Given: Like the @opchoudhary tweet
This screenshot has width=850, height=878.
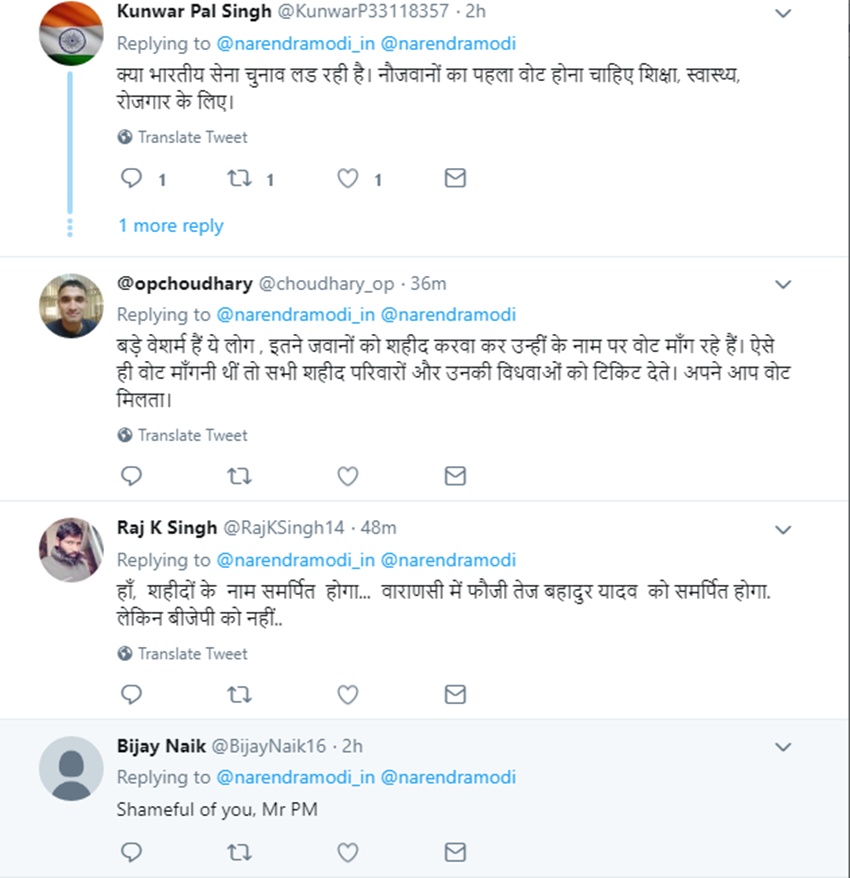Looking at the screenshot, I should 347,476.
